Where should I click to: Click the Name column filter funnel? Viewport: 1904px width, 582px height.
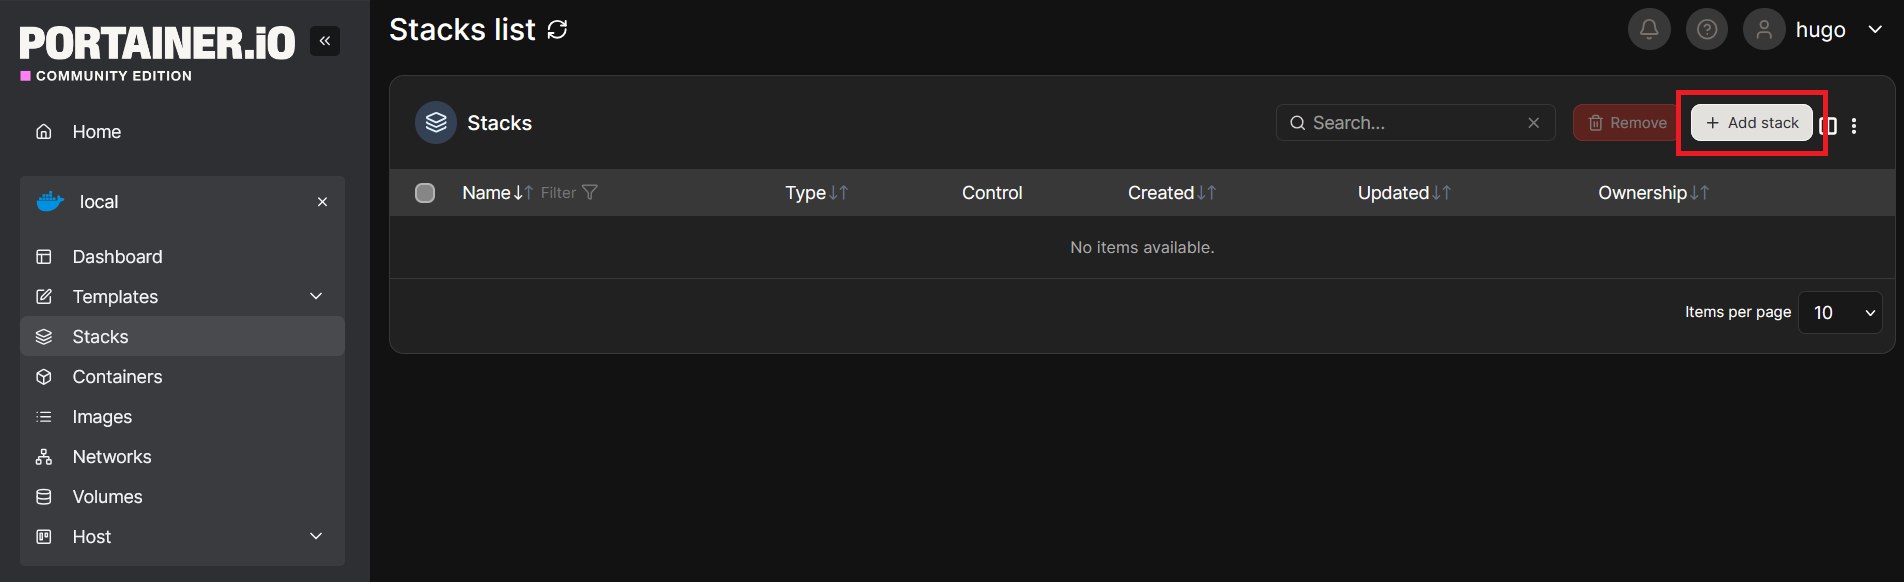590,192
